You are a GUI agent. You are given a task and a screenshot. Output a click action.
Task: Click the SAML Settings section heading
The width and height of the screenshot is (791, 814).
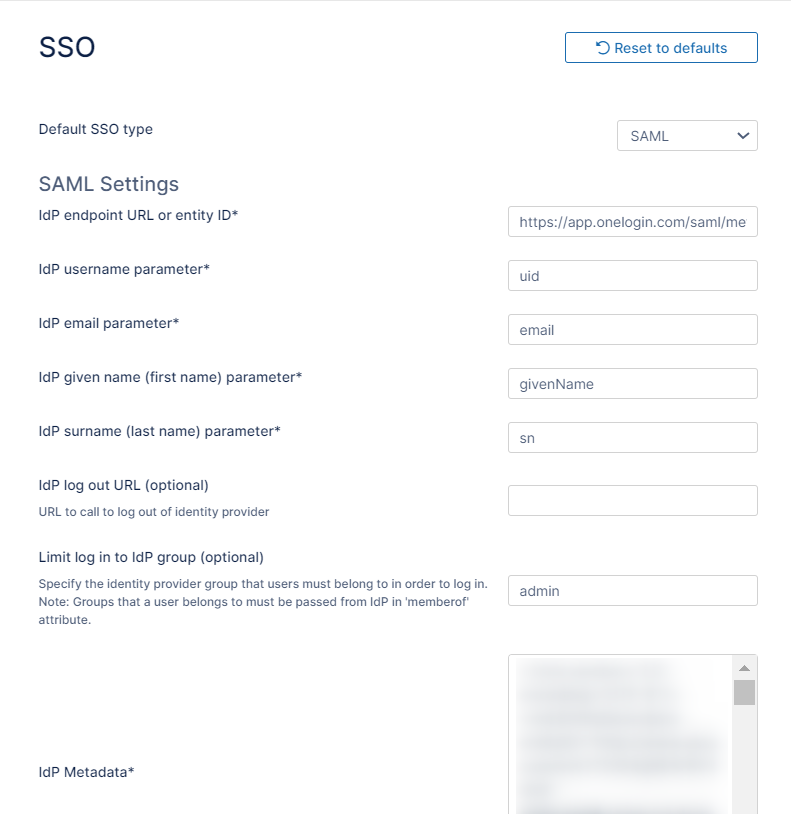tap(109, 184)
